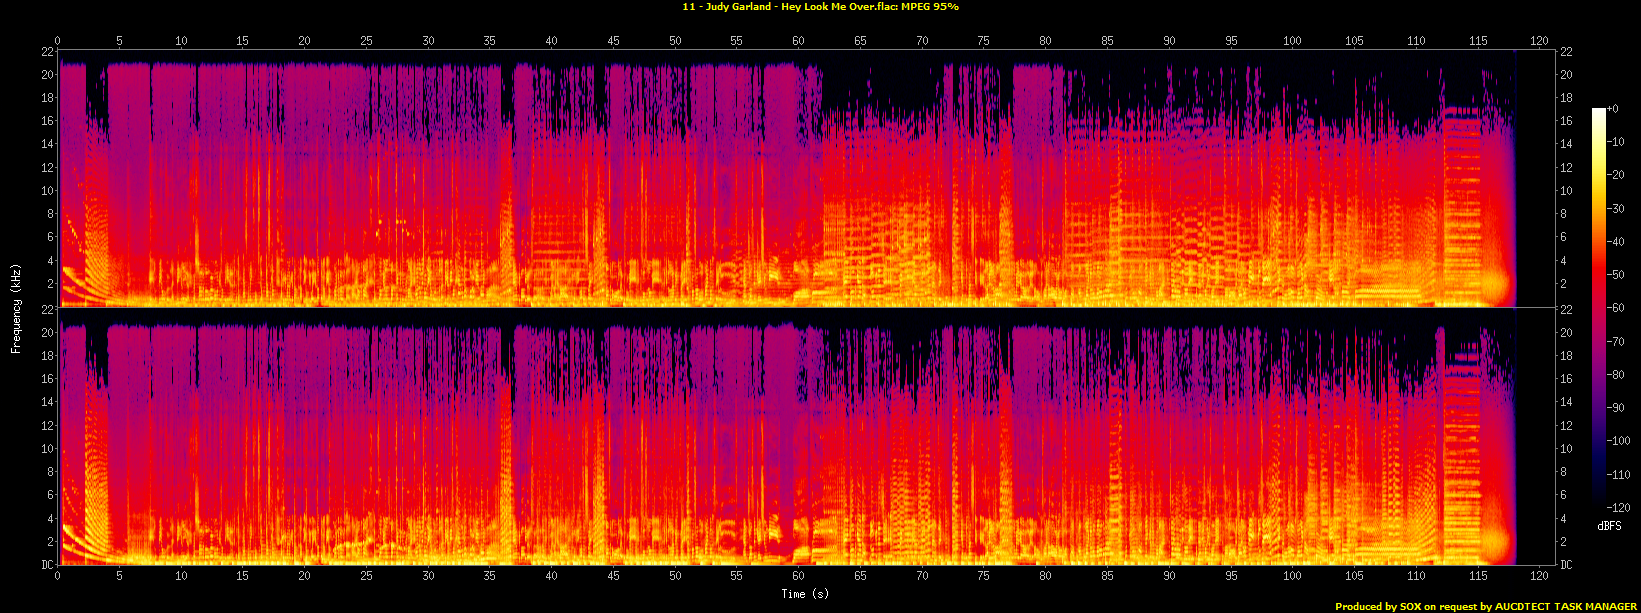Click the '-50' color scale label
Image resolution: width=1641 pixels, height=613 pixels.
[1615, 275]
